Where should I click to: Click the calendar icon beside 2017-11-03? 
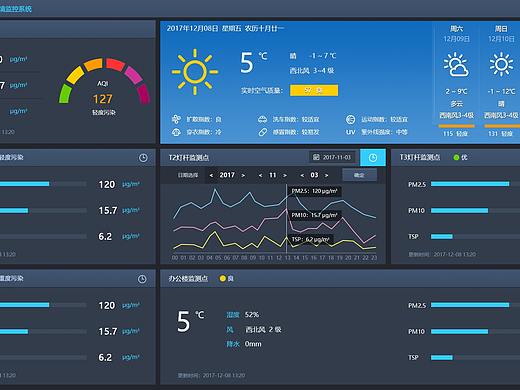click(316, 157)
